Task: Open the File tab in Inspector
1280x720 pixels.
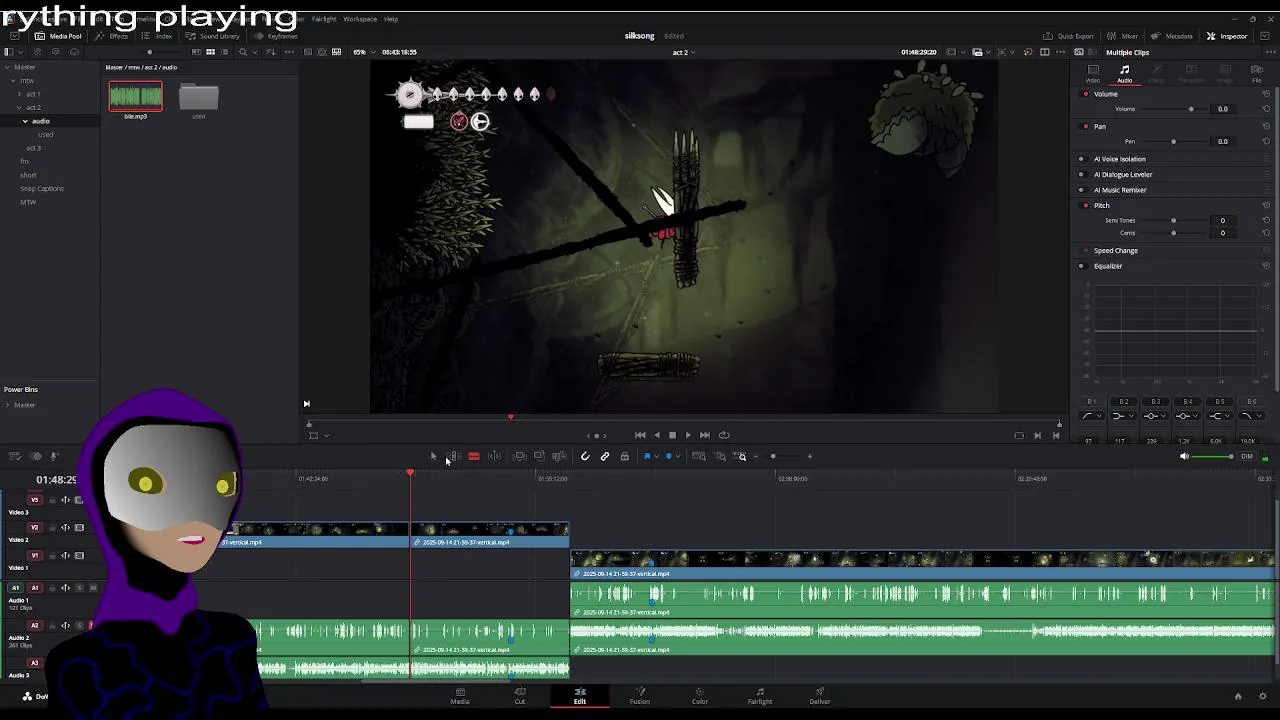Action: (1257, 73)
